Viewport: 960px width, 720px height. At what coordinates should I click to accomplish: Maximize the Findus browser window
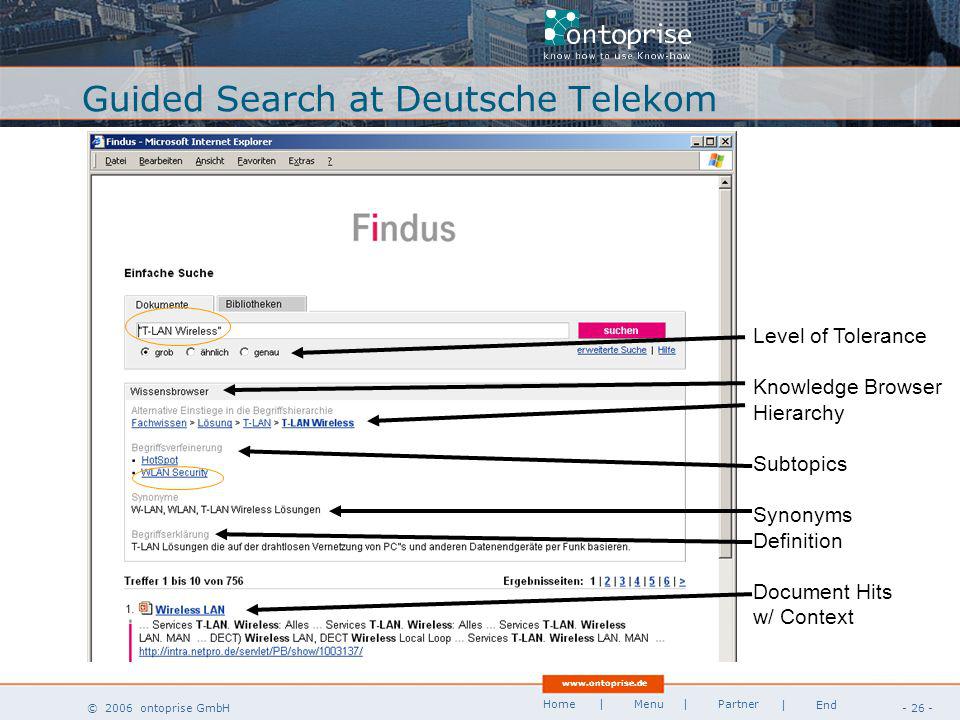click(x=710, y=141)
